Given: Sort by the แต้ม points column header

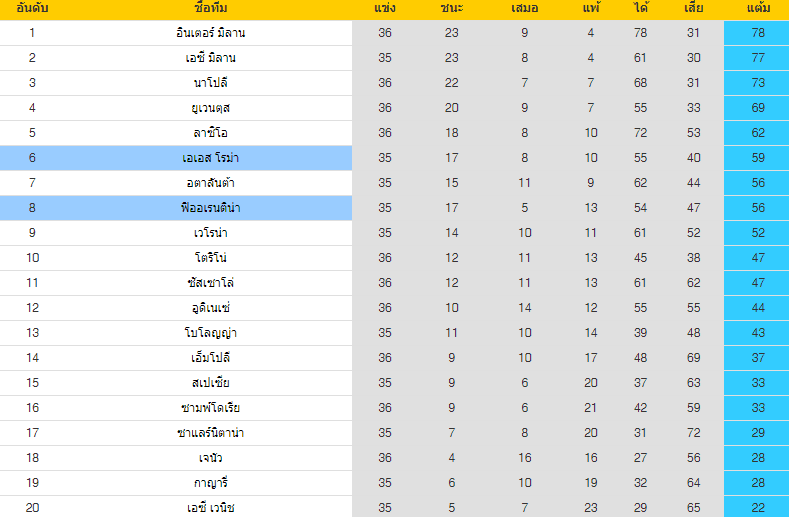Looking at the screenshot, I should [x=757, y=9].
